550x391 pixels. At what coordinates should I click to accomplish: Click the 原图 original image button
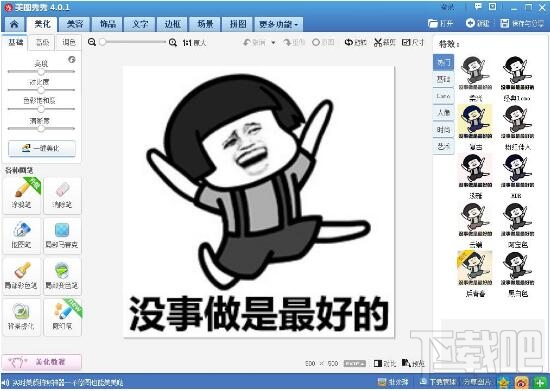323,42
